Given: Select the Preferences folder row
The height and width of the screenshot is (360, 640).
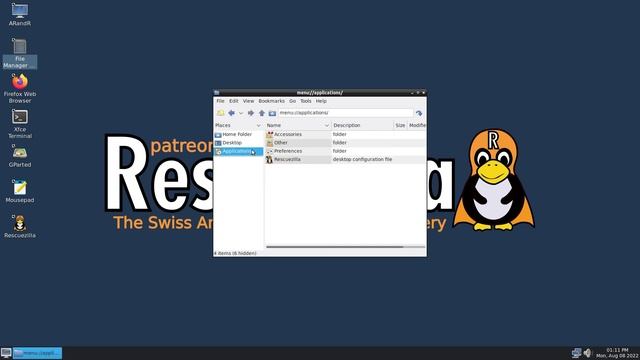Looking at the screenshot, I should (x=345, y=151).
